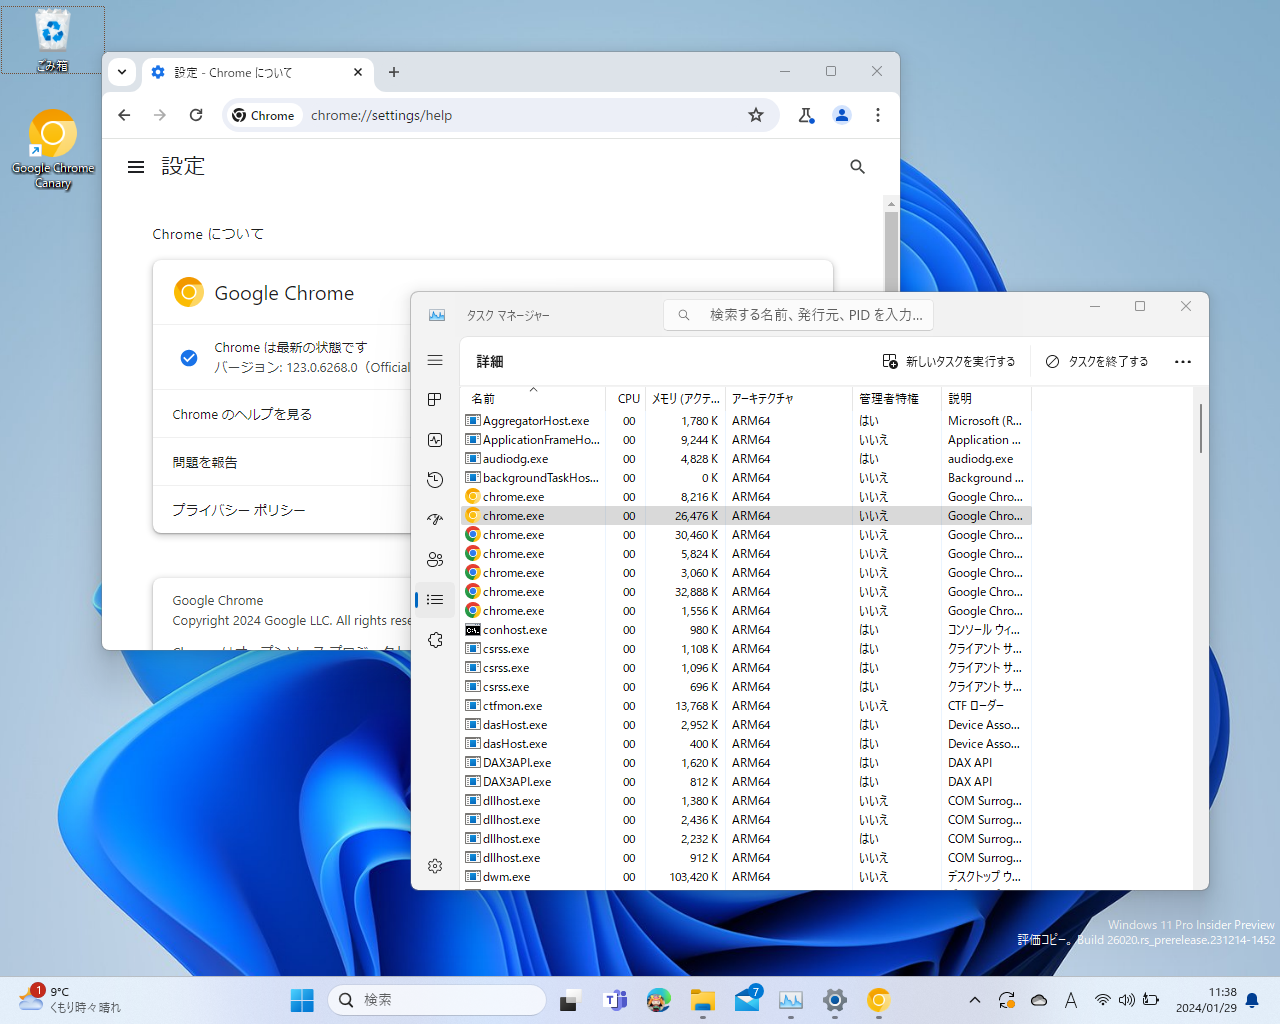
Task: Open the Chrome tab list dropdown
Action: 122,72
